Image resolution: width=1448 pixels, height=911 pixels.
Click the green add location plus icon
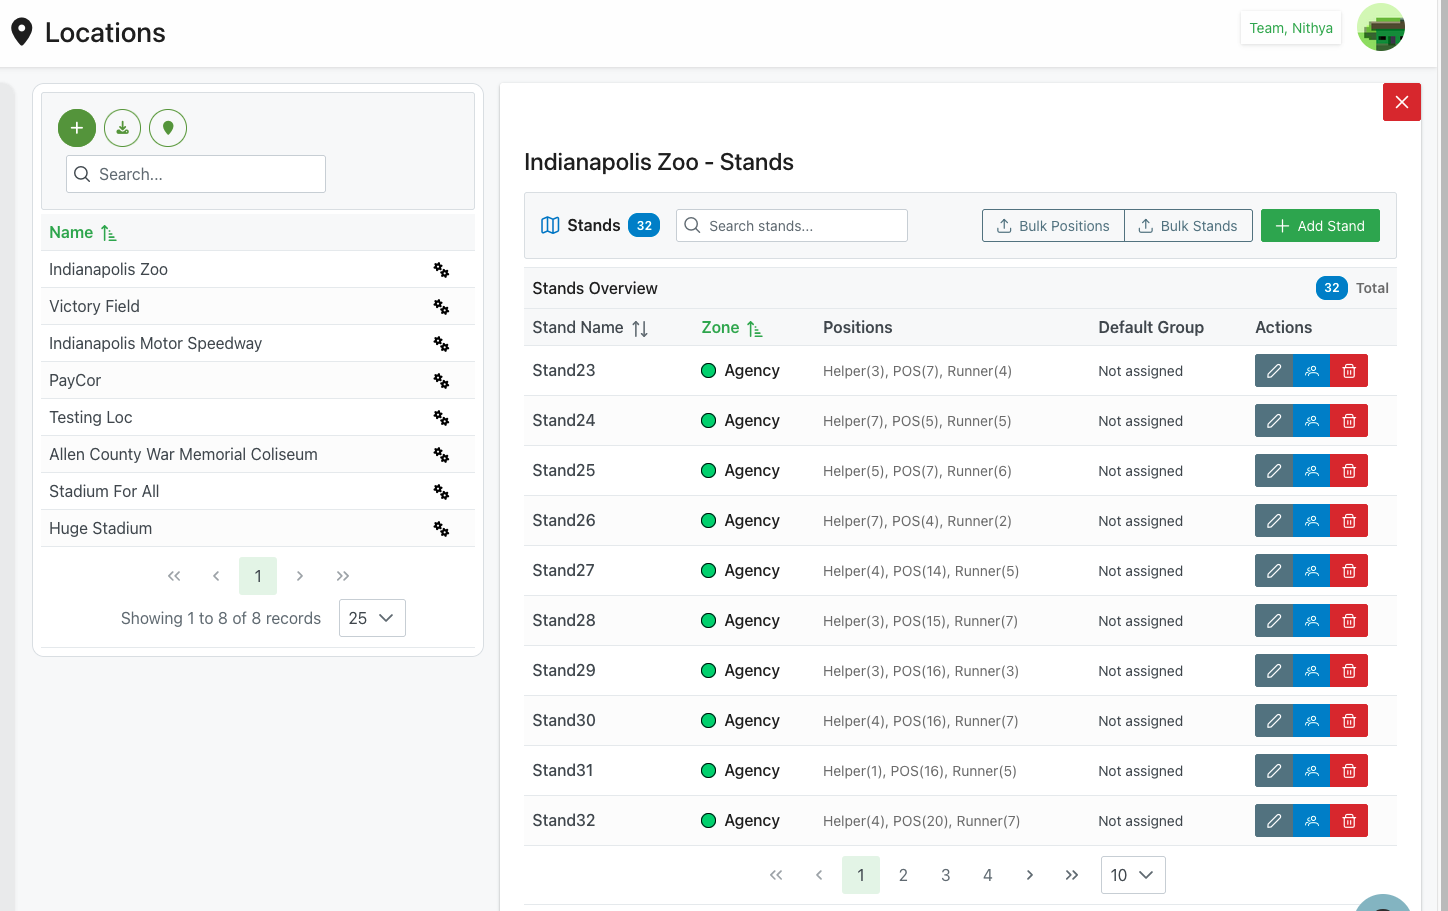[77, 128]
